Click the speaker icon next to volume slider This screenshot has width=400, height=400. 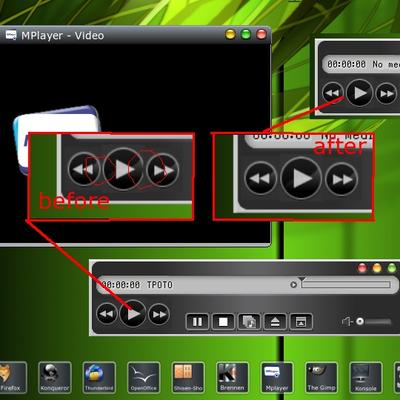pos(347,321)
